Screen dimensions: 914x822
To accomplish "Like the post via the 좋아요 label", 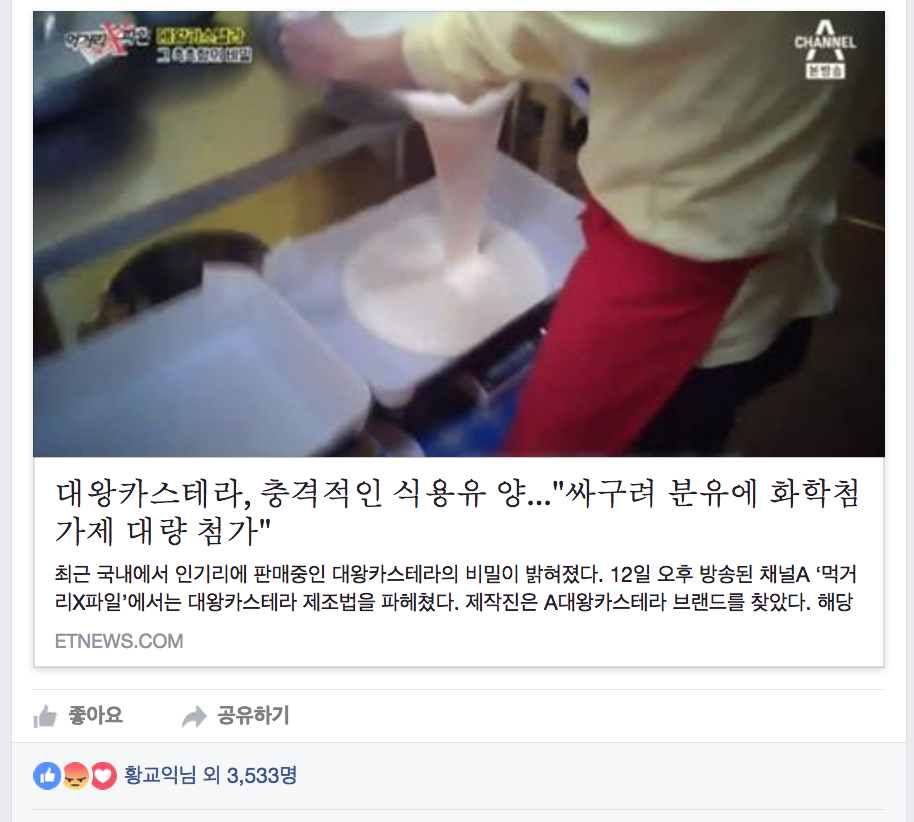I will coord(96,715).
